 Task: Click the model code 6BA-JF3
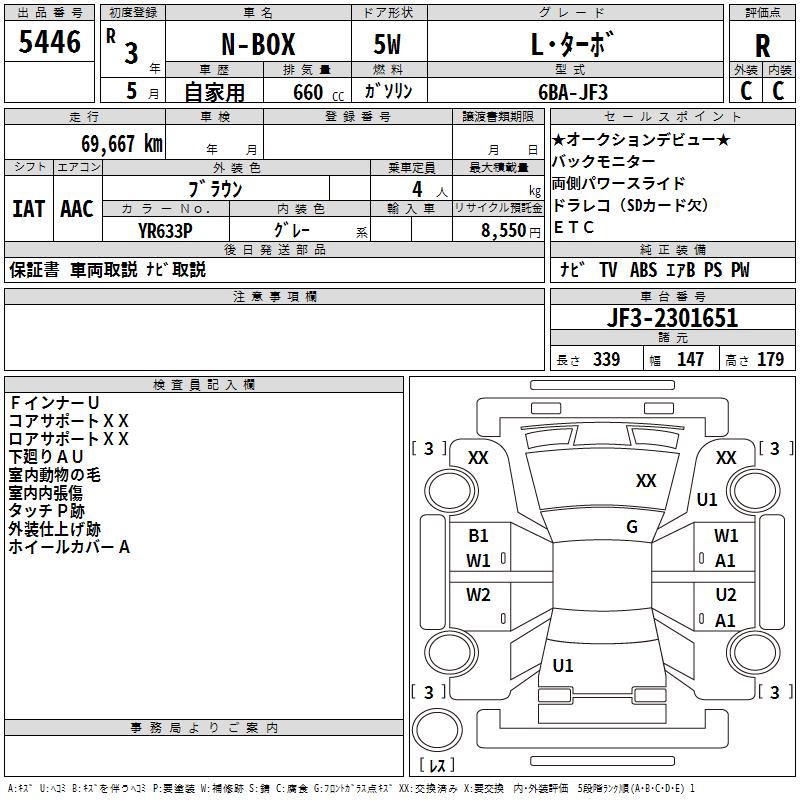573,92
